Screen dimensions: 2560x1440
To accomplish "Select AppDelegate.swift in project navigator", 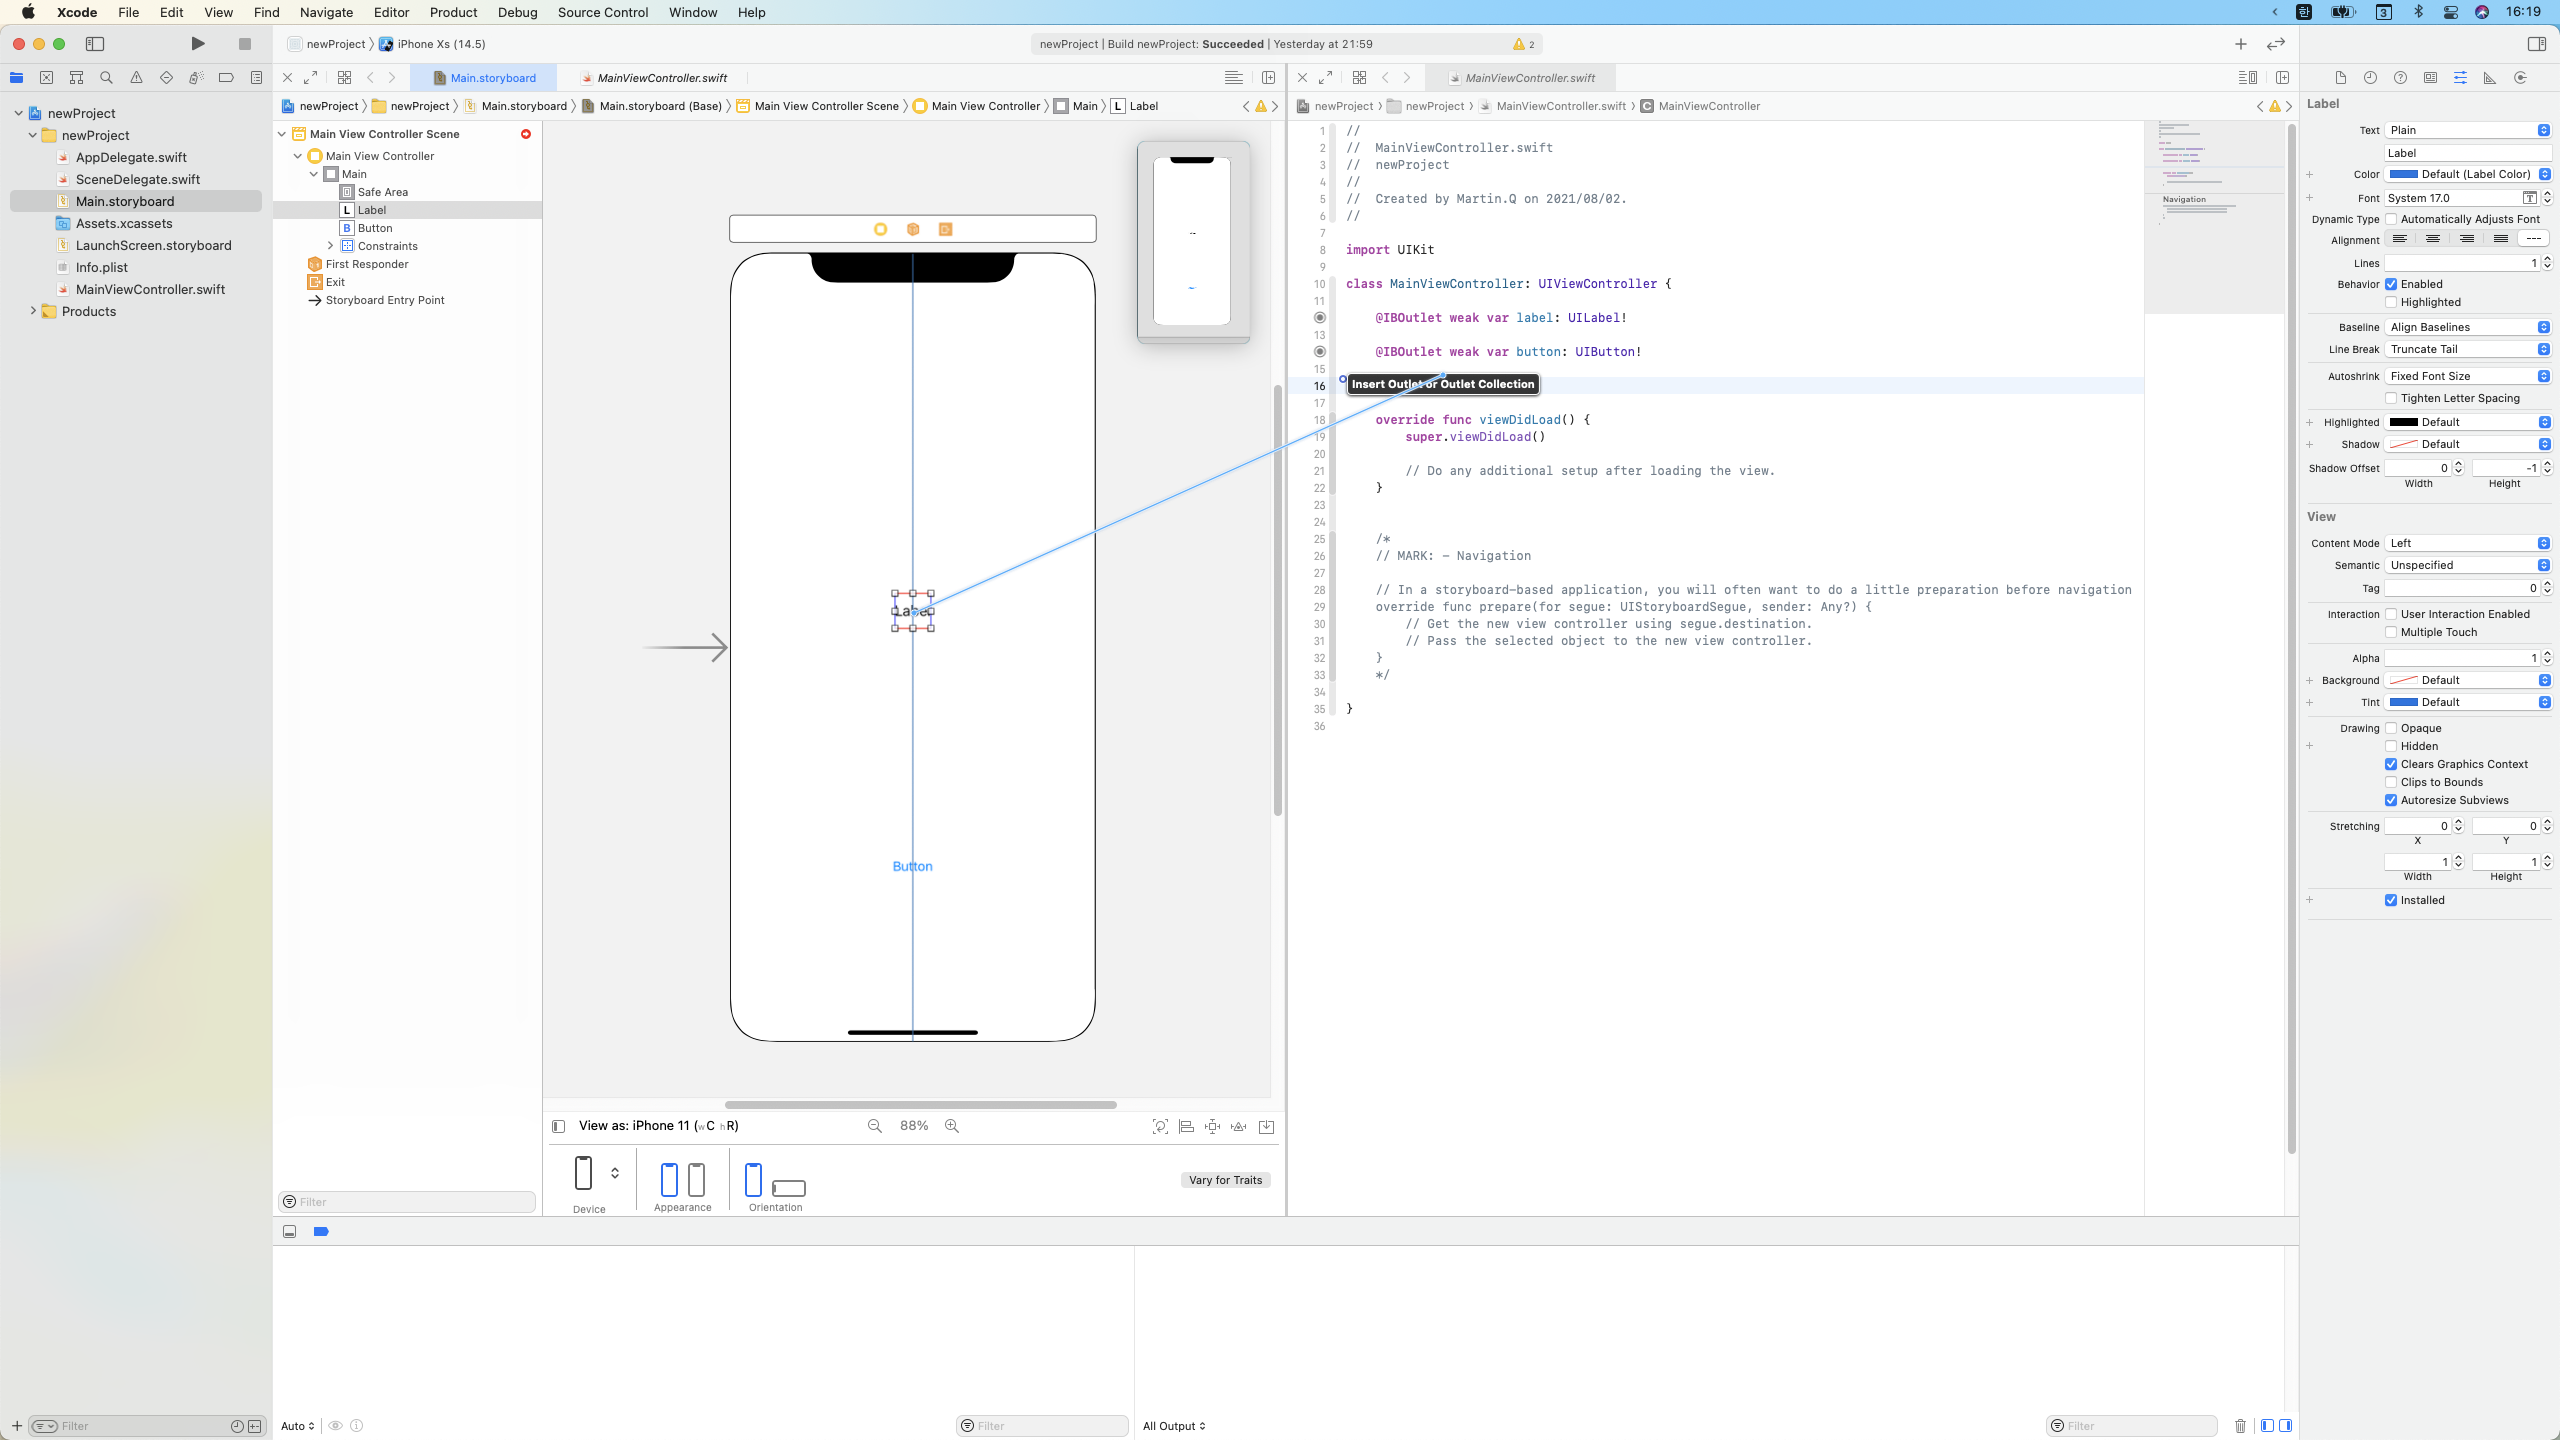I will (x=131, y=157).
